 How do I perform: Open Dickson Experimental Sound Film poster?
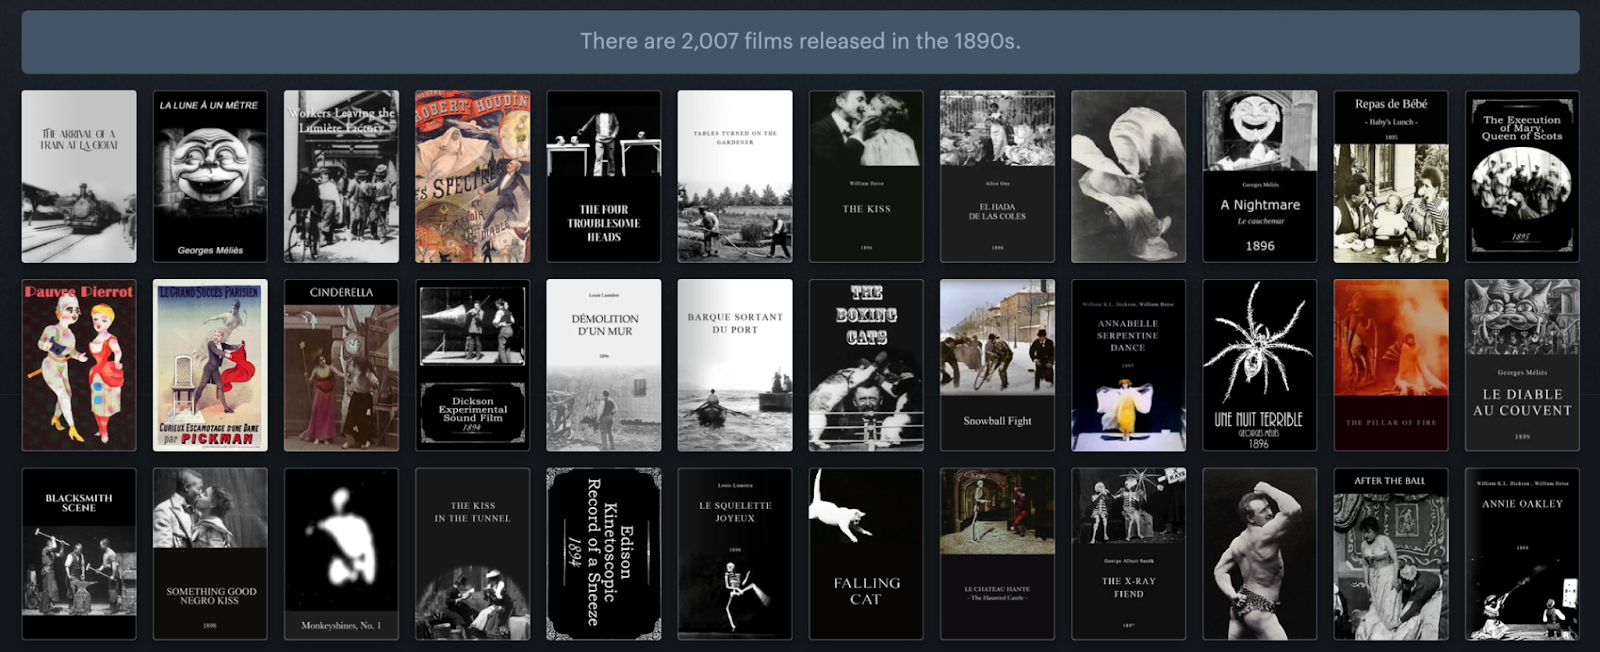point(472,365)
